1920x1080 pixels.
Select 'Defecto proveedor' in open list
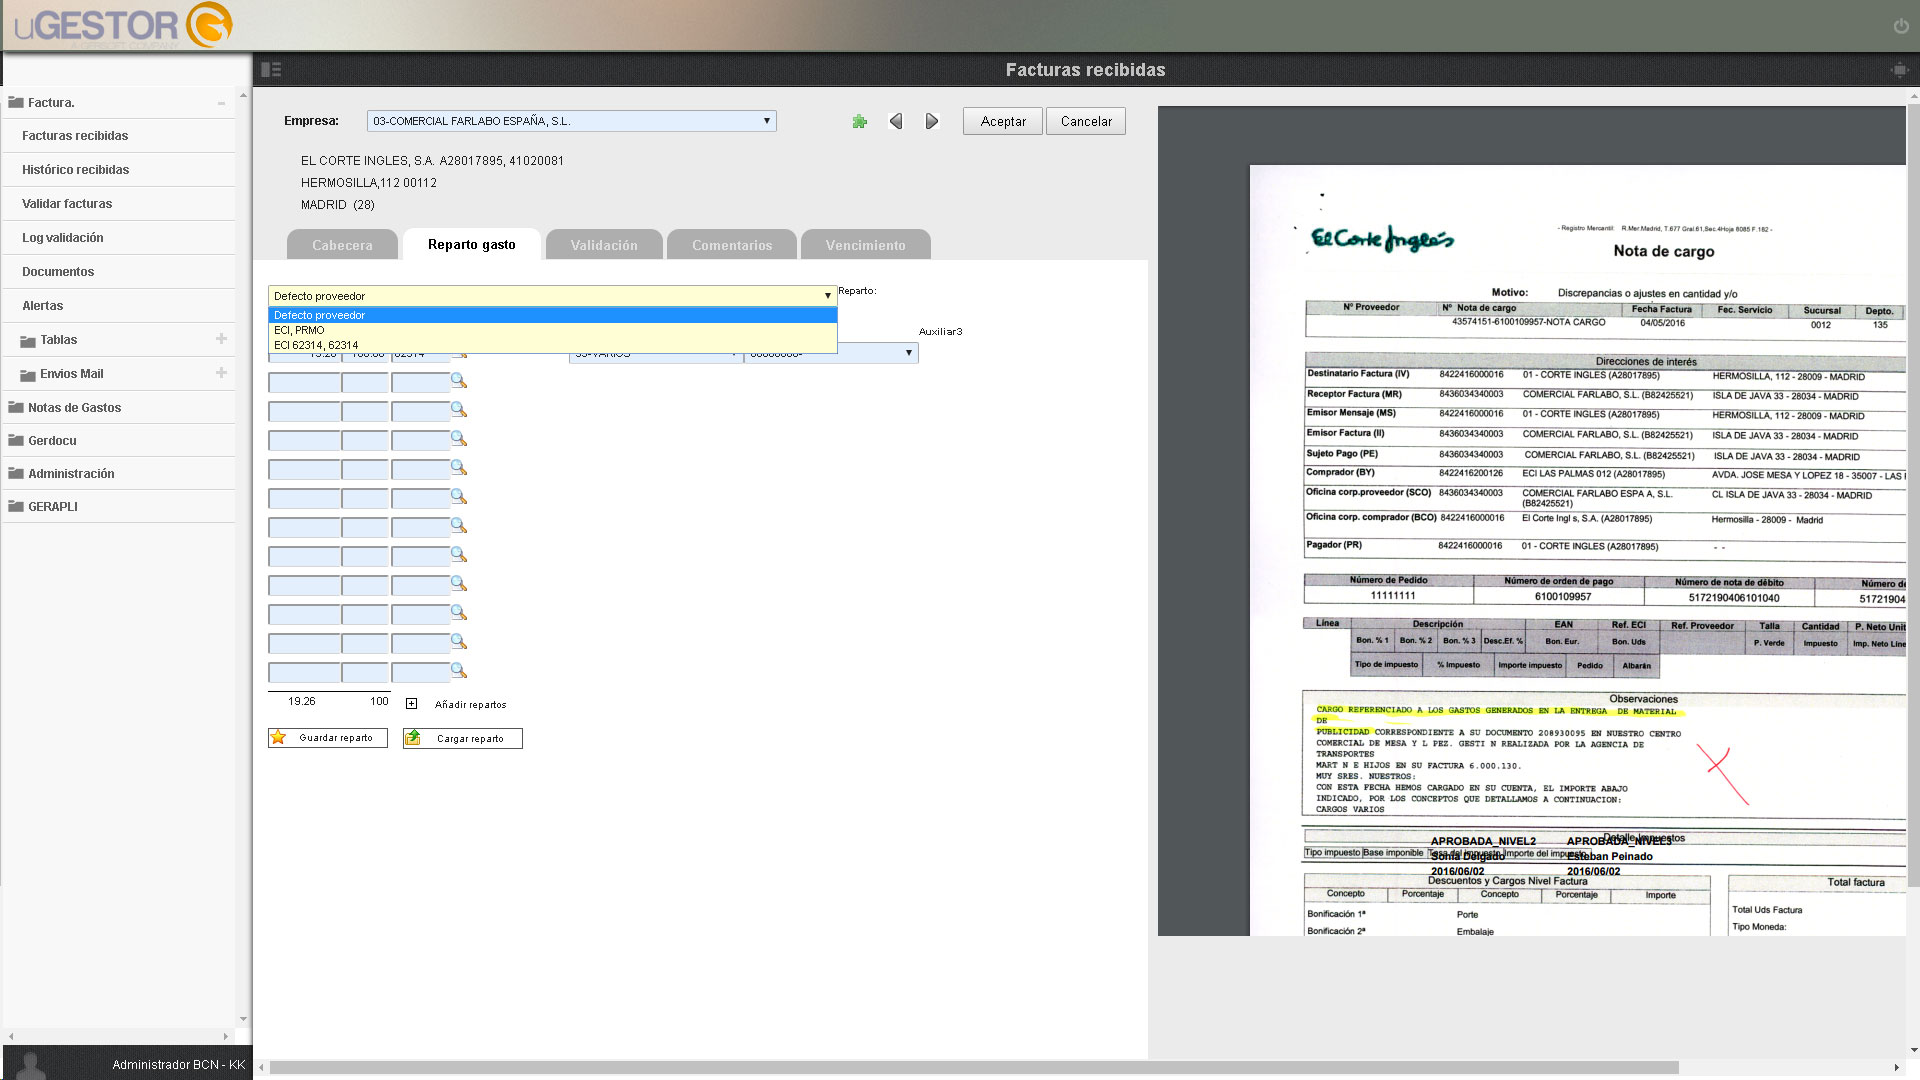pyautogui.click(x=552, y=315)
